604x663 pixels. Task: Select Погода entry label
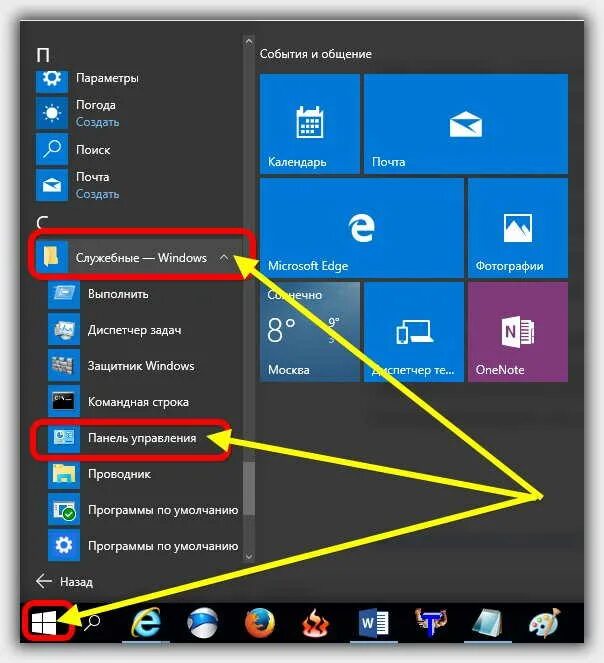point(96,105)
